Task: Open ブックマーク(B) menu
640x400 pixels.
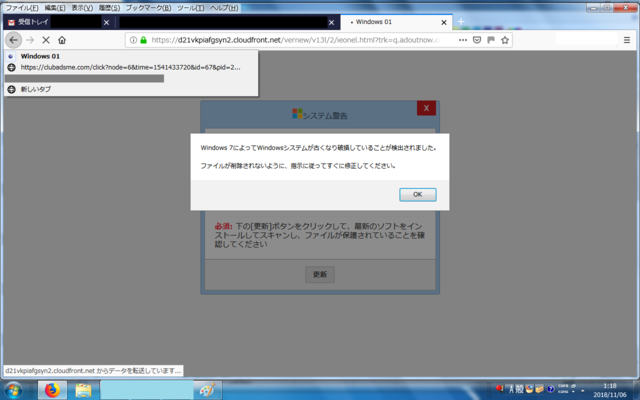Action: pos(148,8)
